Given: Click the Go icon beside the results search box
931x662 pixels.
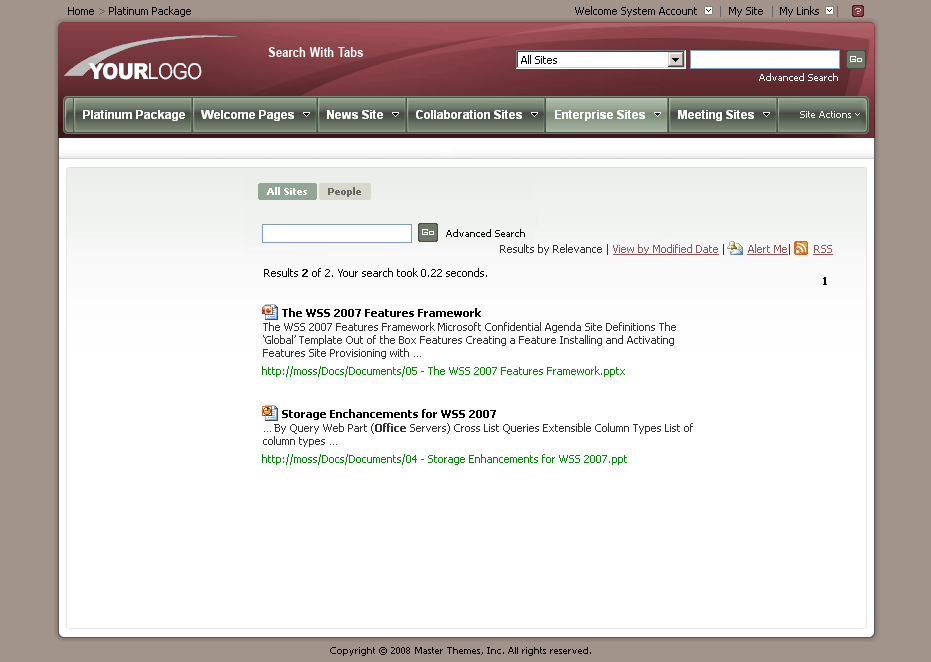Looking at the screenshot, I should point(428,232).
